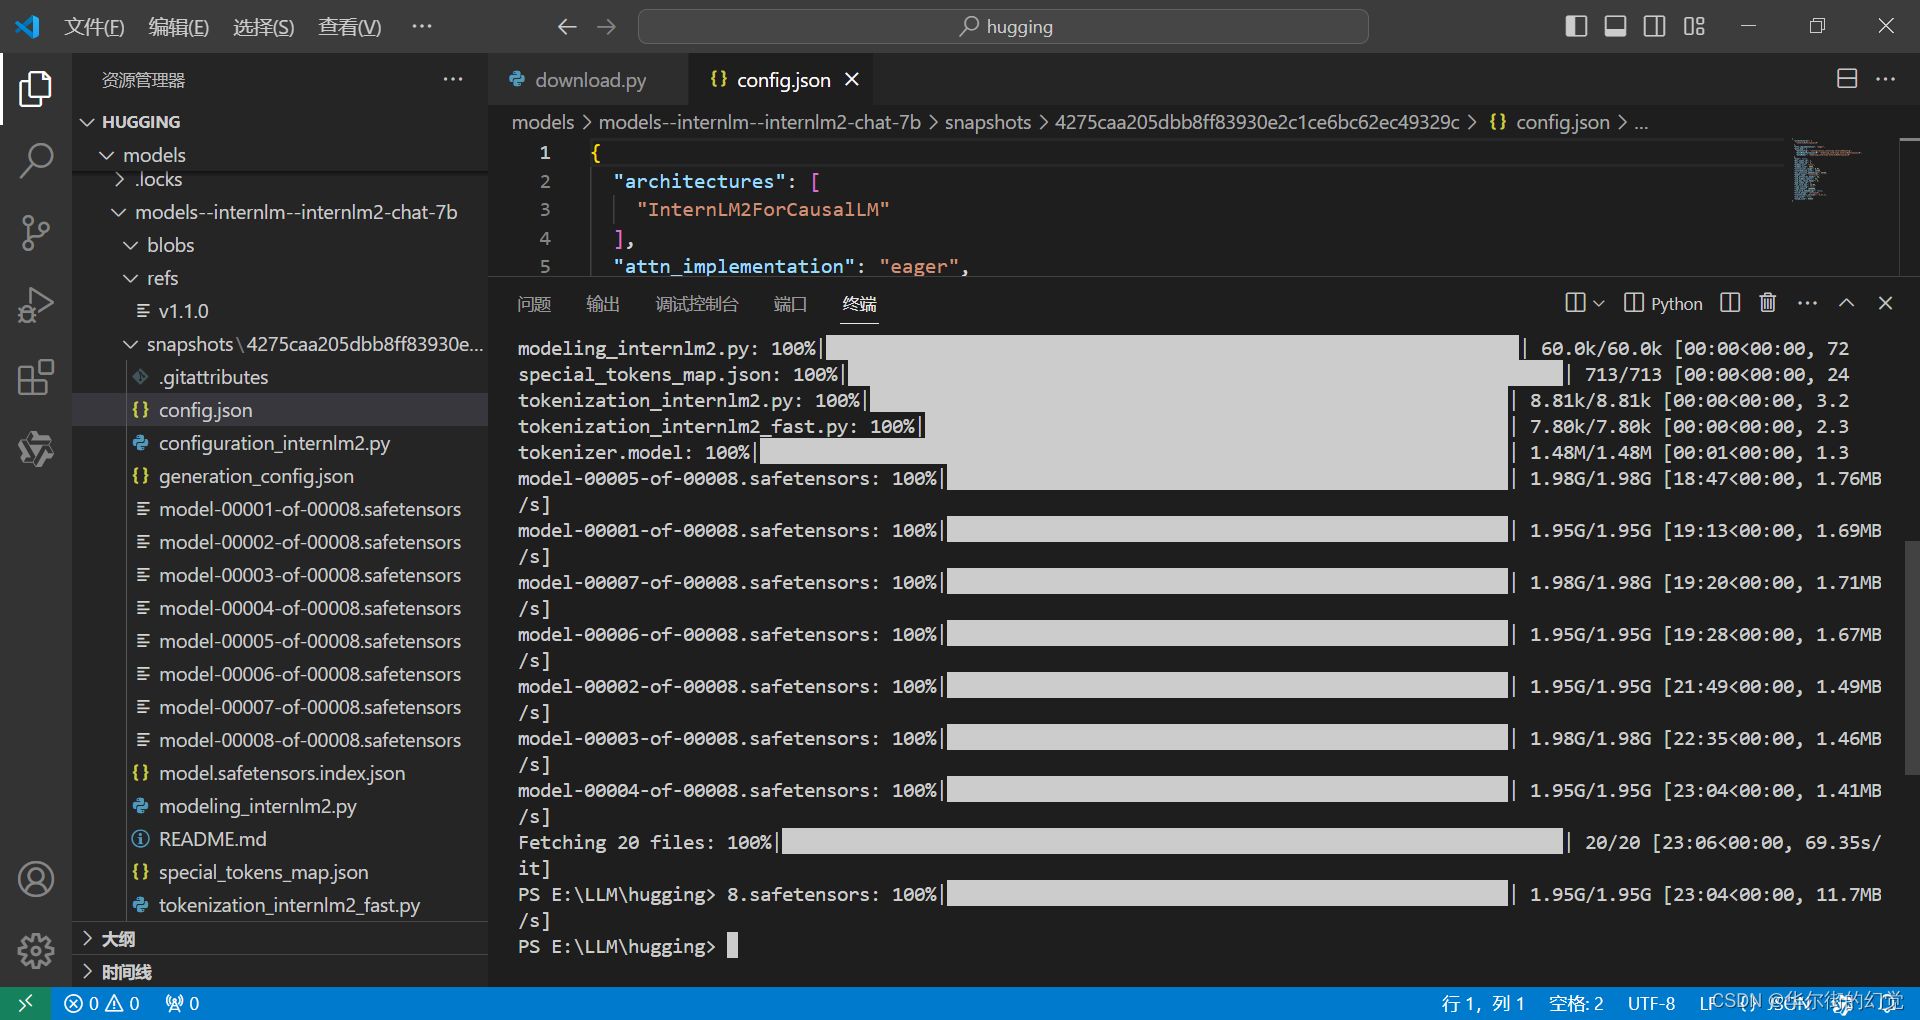The height and width of the screenshot is (1020, 1920).
Task: Close the terminal panel
Action: tap(1885, 303)
